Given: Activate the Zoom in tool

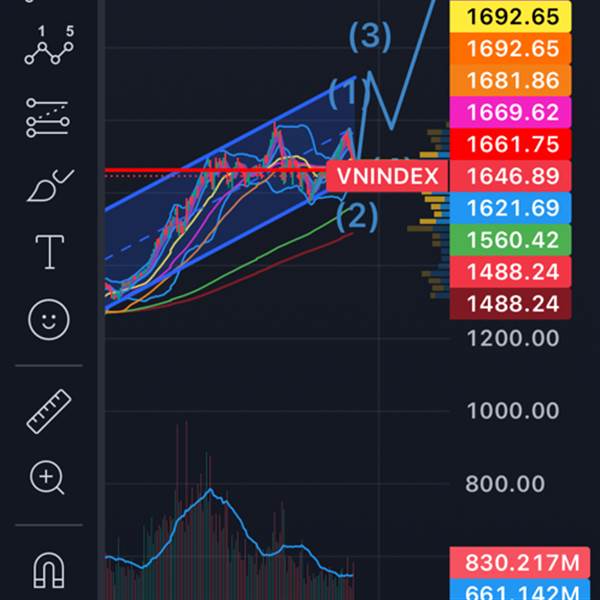Looking at the screenshot, I should [47, 478].
